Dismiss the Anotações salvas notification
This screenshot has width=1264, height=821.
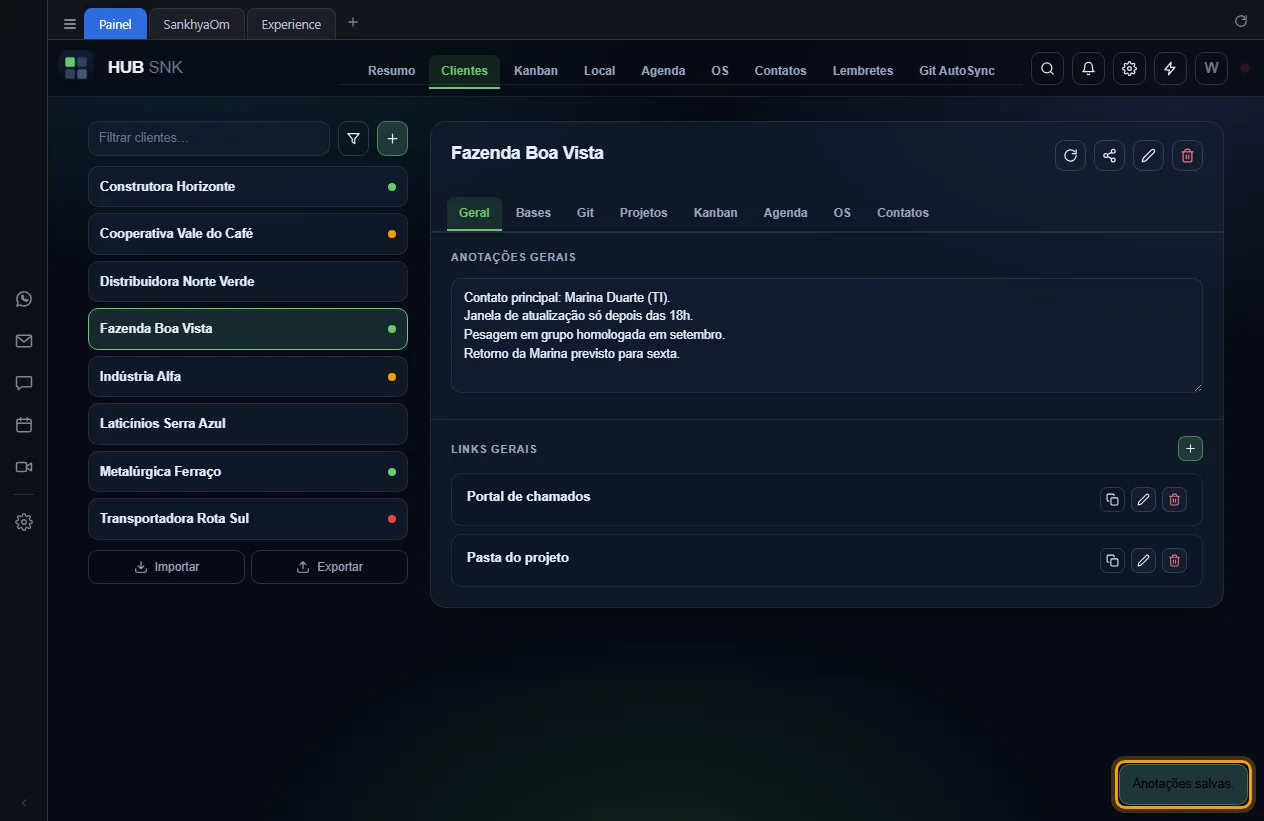tap(1184, 784)
